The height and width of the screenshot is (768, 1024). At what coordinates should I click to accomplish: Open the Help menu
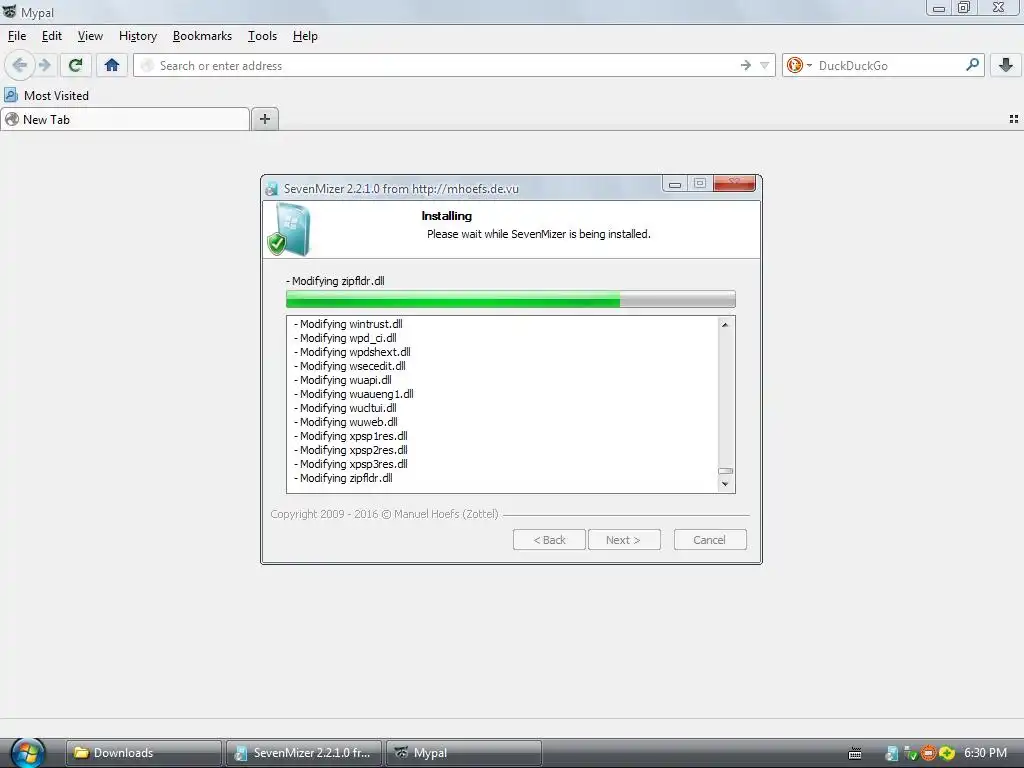pos(305,36)
